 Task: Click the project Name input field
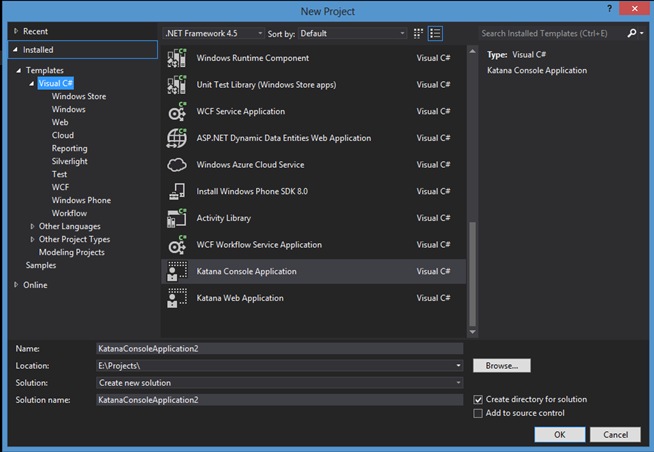(279, 349)
